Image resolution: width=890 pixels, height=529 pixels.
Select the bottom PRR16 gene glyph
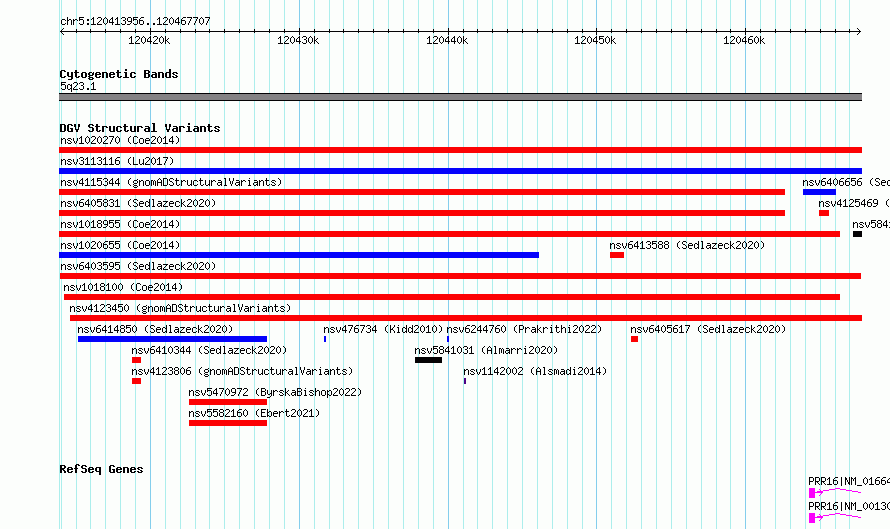coord(834,517)
